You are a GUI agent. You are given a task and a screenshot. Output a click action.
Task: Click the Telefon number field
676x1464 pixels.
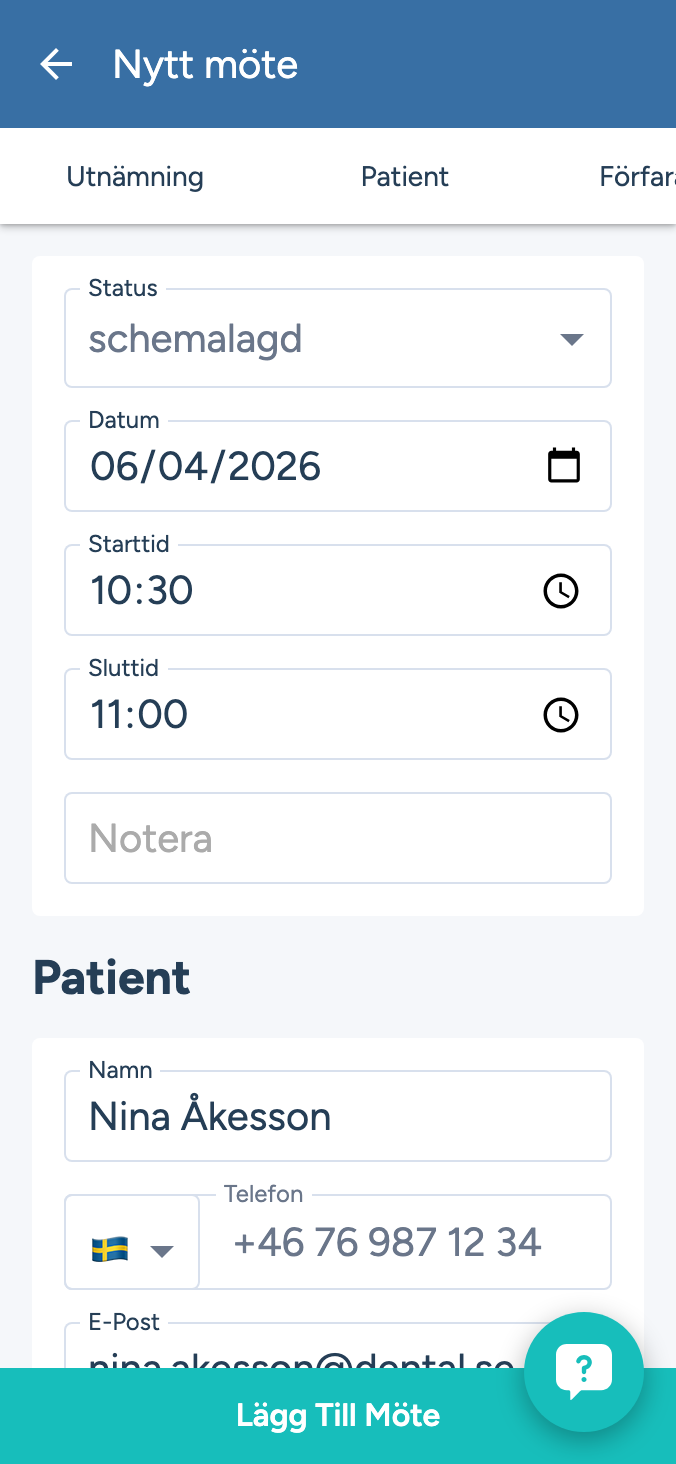405,1243
